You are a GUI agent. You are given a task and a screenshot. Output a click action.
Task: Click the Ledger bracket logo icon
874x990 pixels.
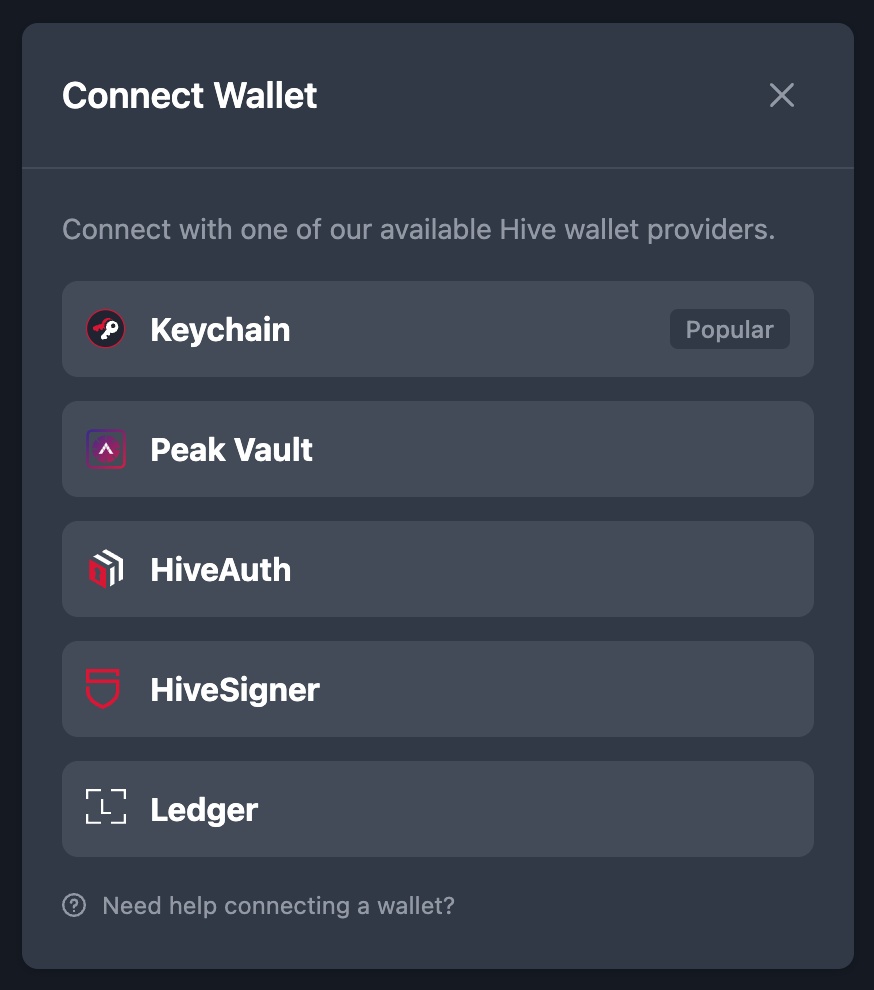tap(105, 807)
